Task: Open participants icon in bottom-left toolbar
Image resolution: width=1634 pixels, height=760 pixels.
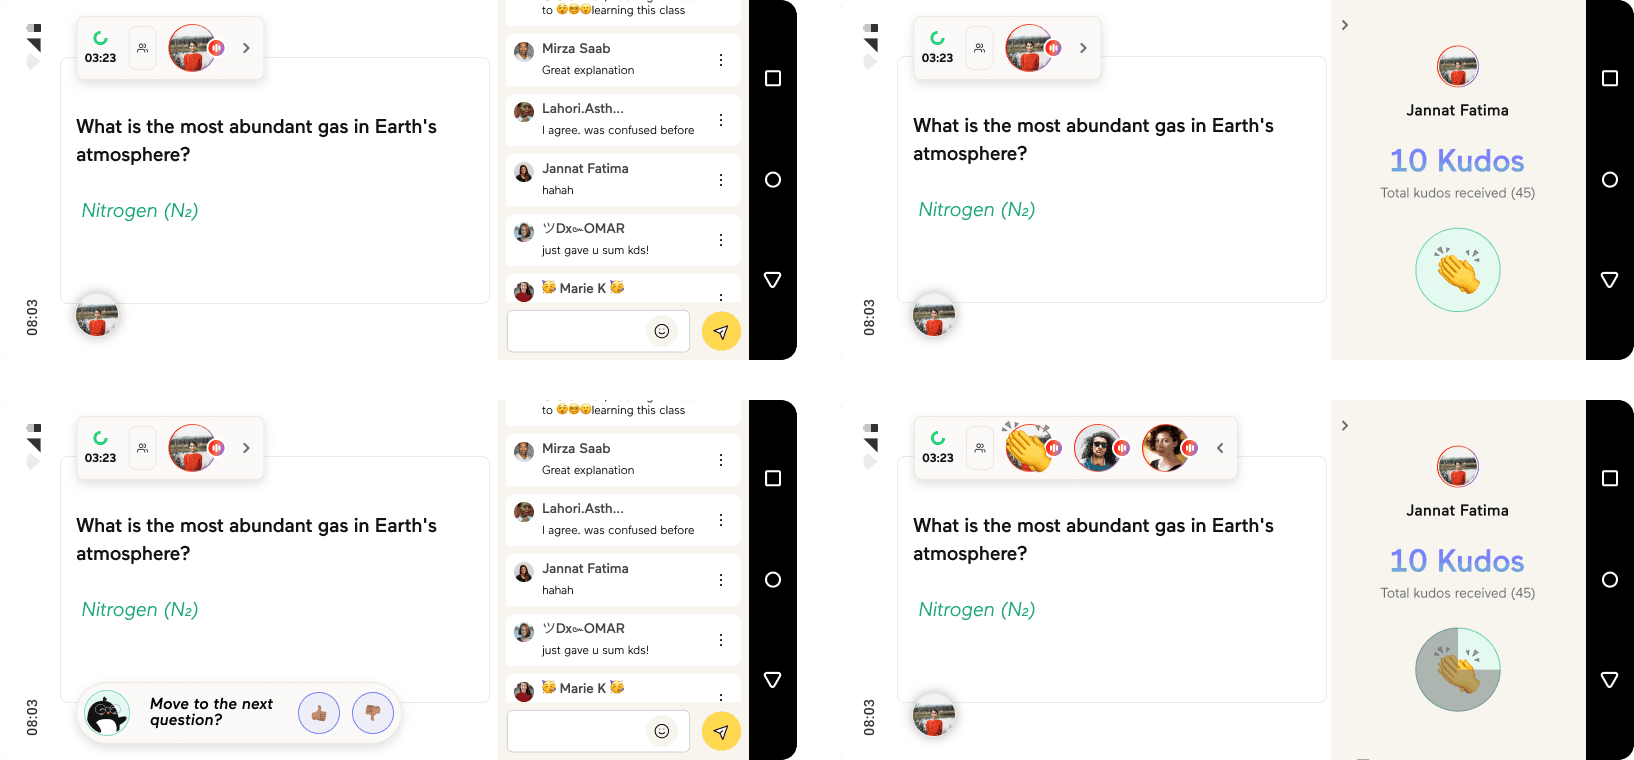Action: coord(143,448)
